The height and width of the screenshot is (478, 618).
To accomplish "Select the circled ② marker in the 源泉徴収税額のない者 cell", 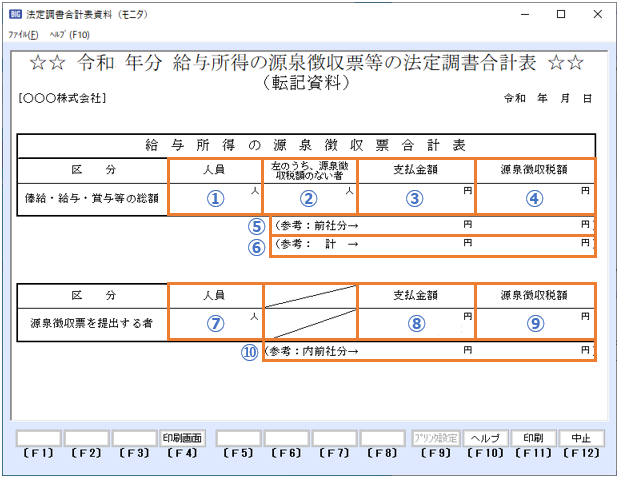I will (309, 198).
